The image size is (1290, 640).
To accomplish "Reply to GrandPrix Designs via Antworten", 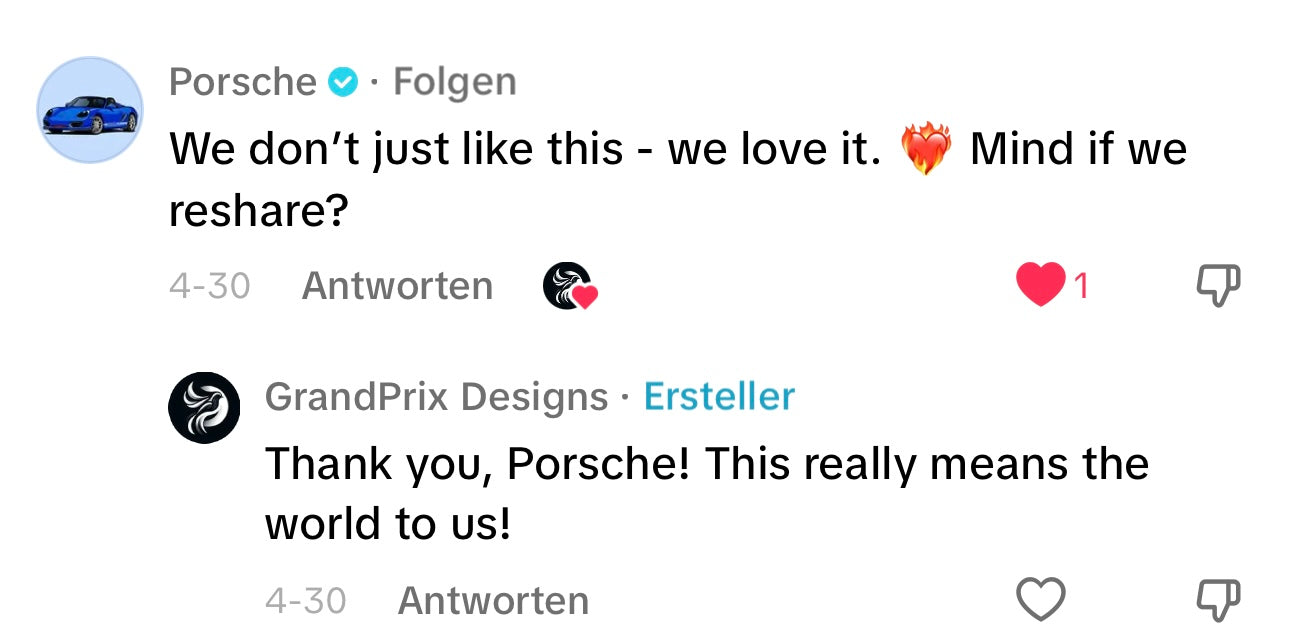I will [493, 601].
